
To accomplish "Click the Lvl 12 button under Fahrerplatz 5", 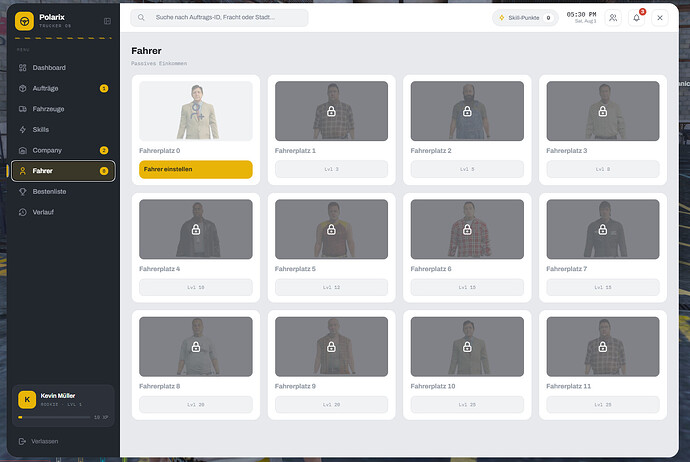I will coord(331,287).
